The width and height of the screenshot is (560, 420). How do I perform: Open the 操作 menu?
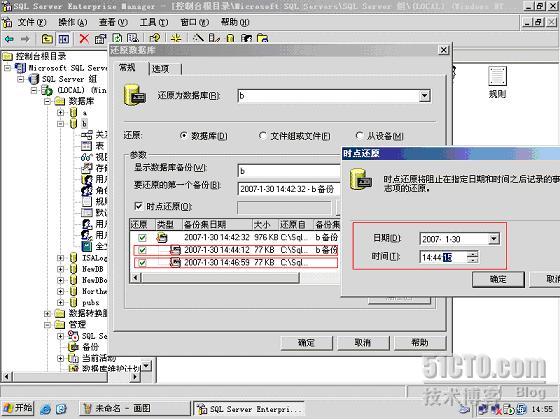73,22
